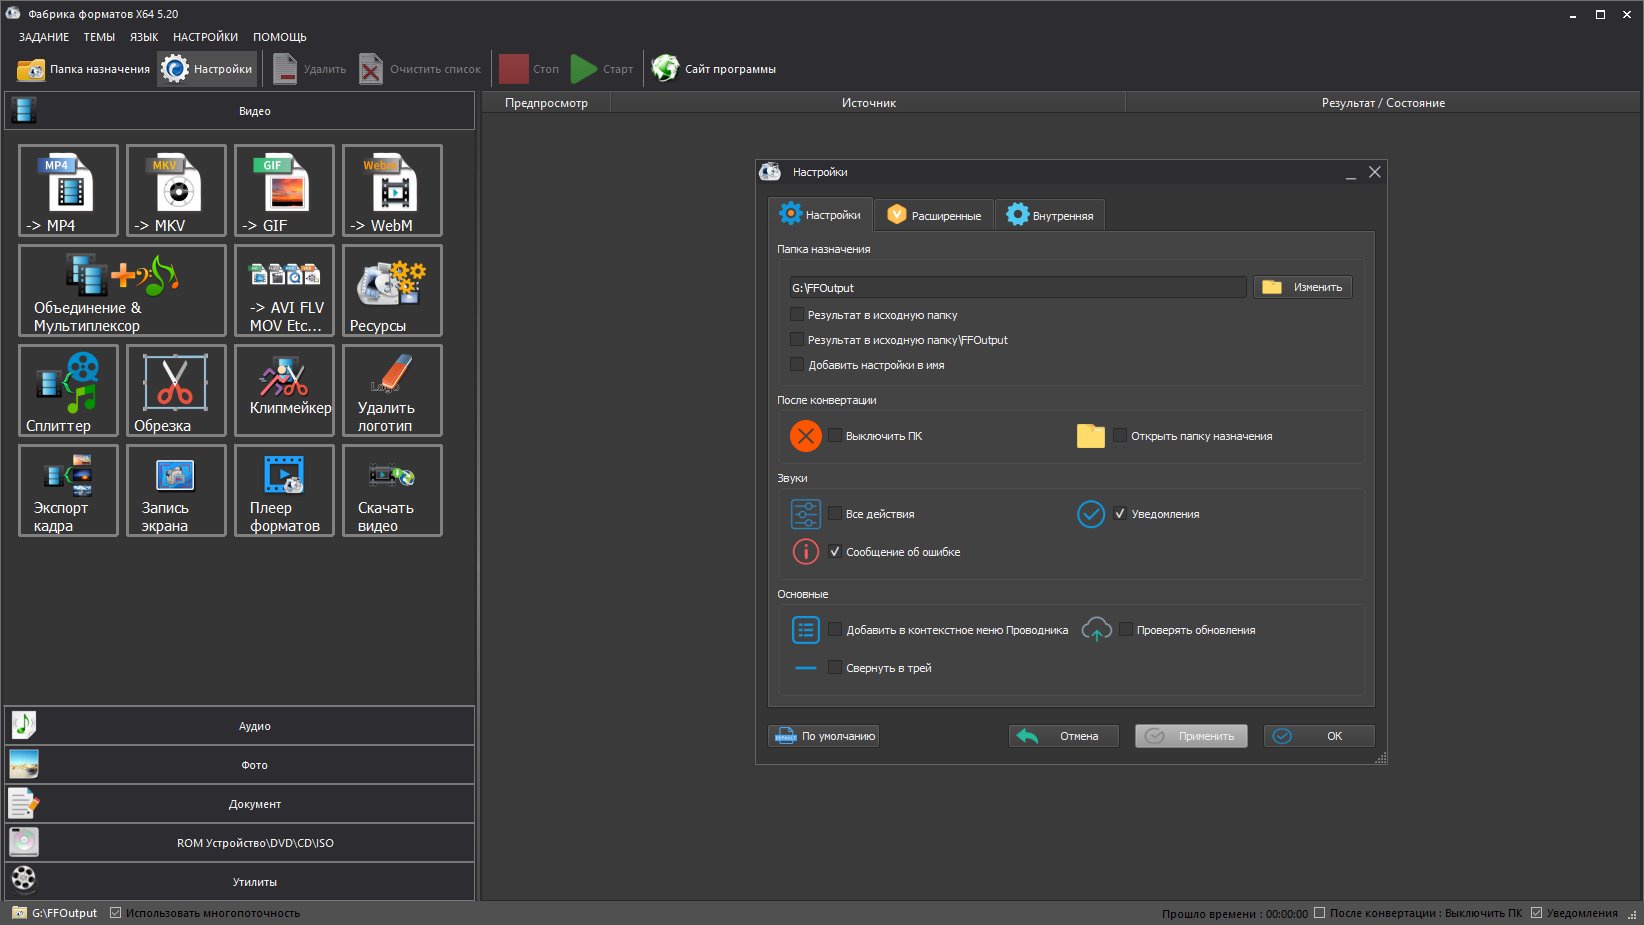Open the Плеер форматов tool
Image resolution: width=1644 pixels, height=925 pixels.
click(x=284, y=490)
